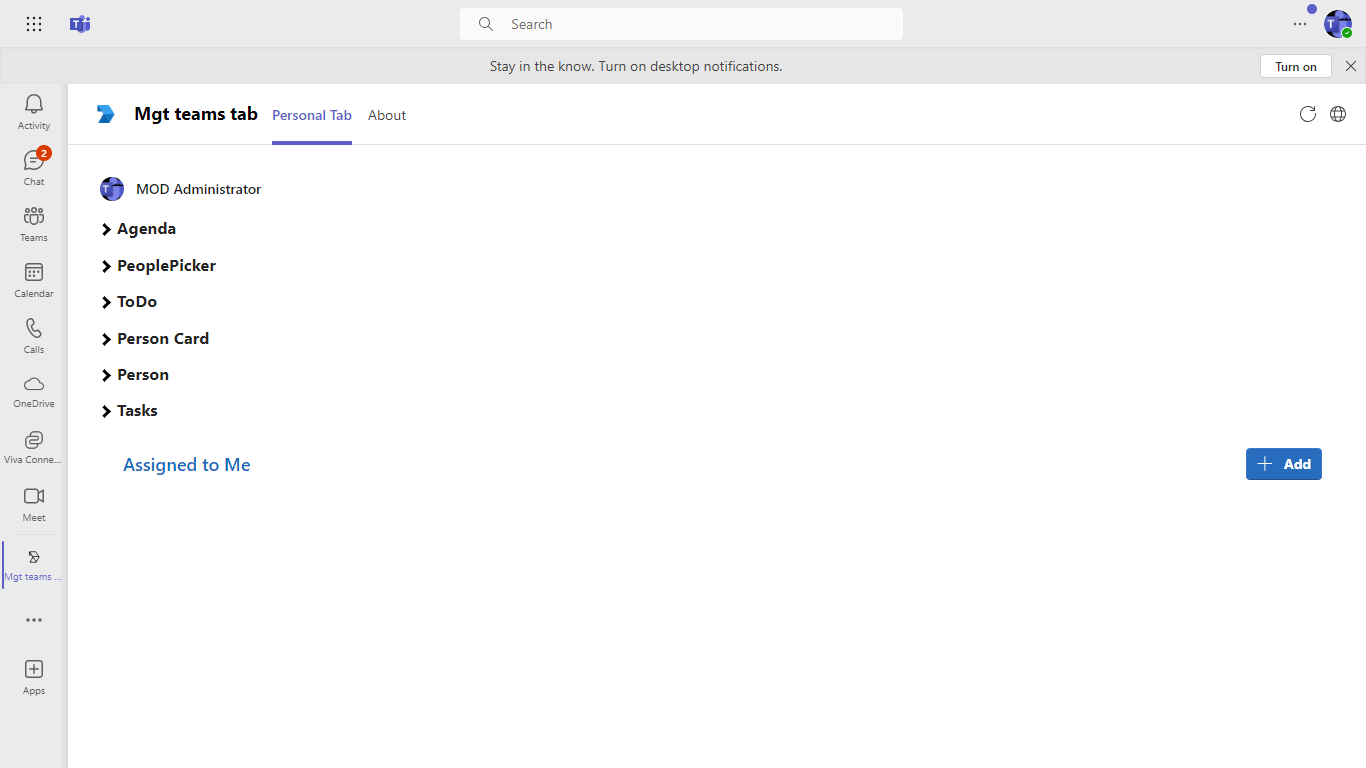This screenshot has width=1366, height=768.
Task: Collapse the Tasks section
Action: pyautogui.click(x=129, y=411)
